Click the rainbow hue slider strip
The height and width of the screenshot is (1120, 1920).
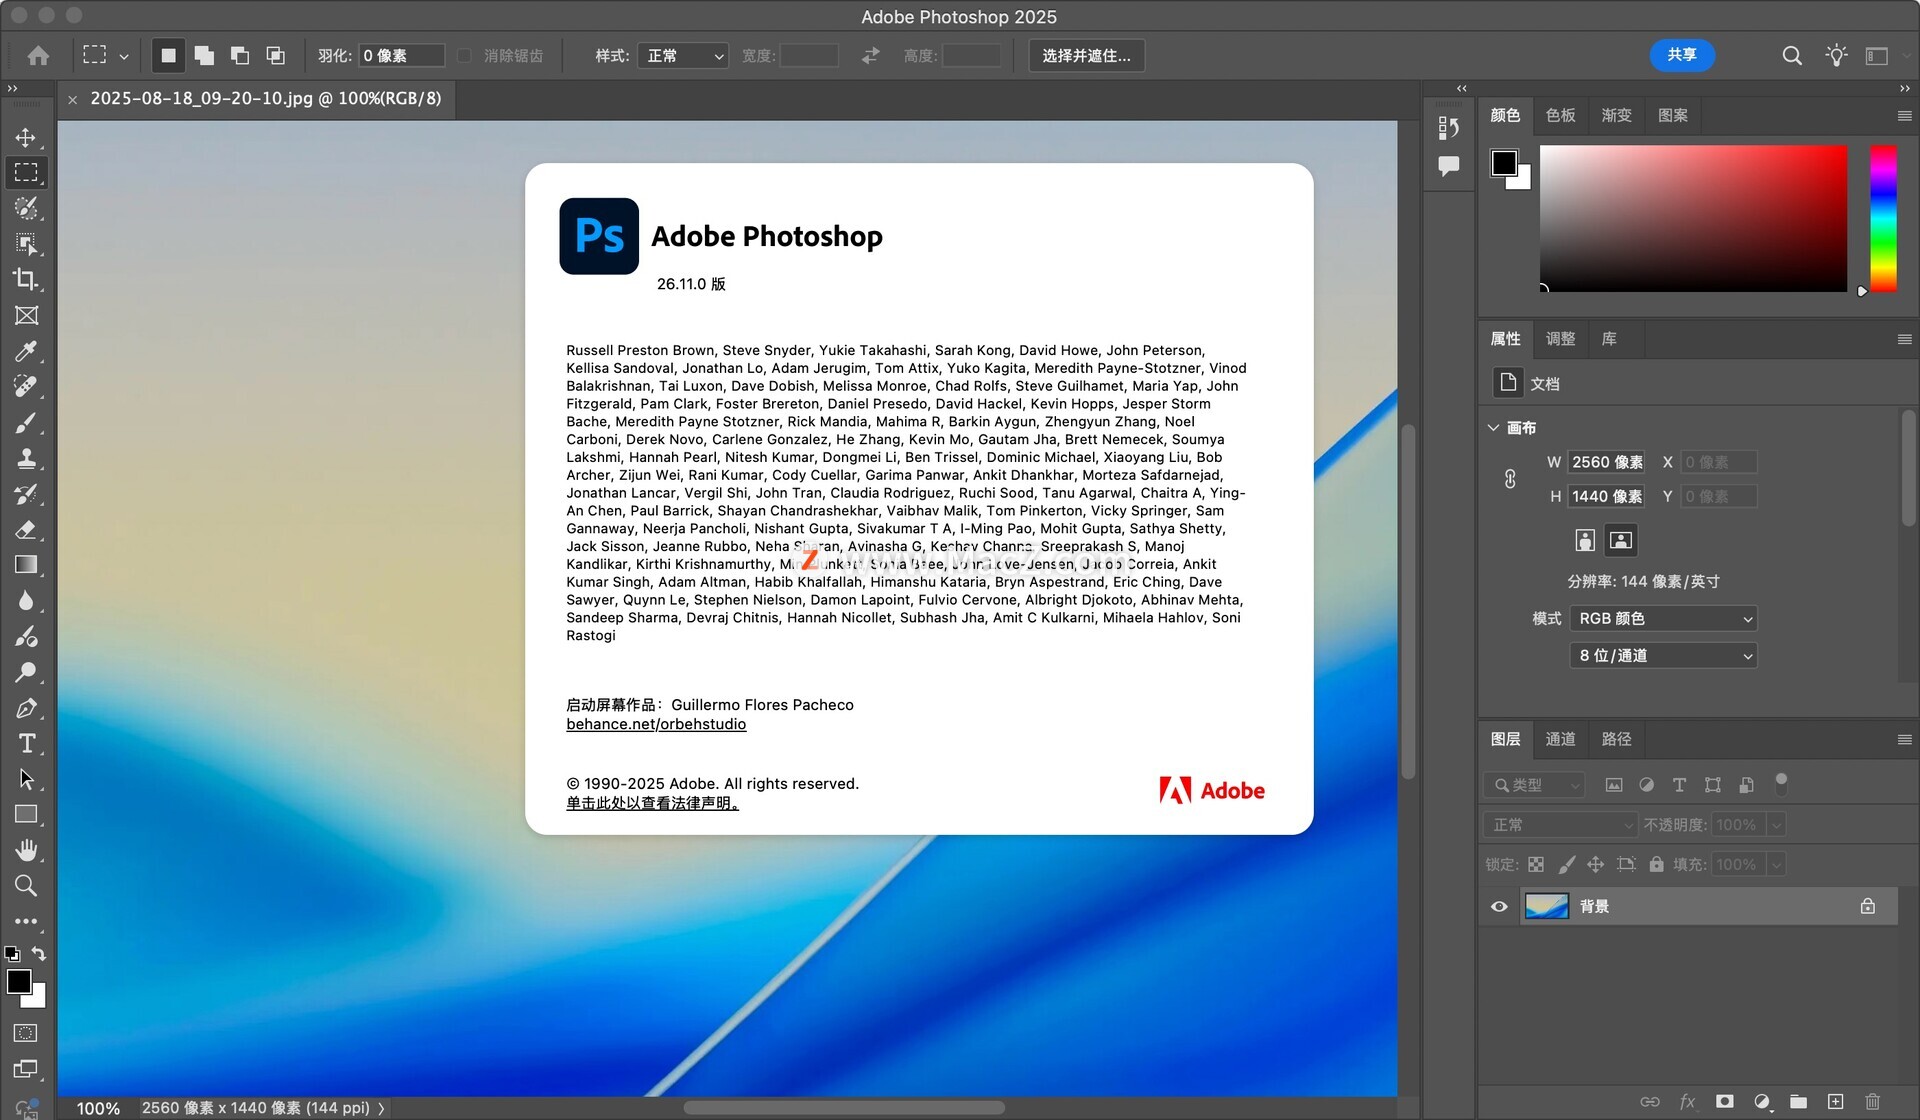pos(1883,218)
